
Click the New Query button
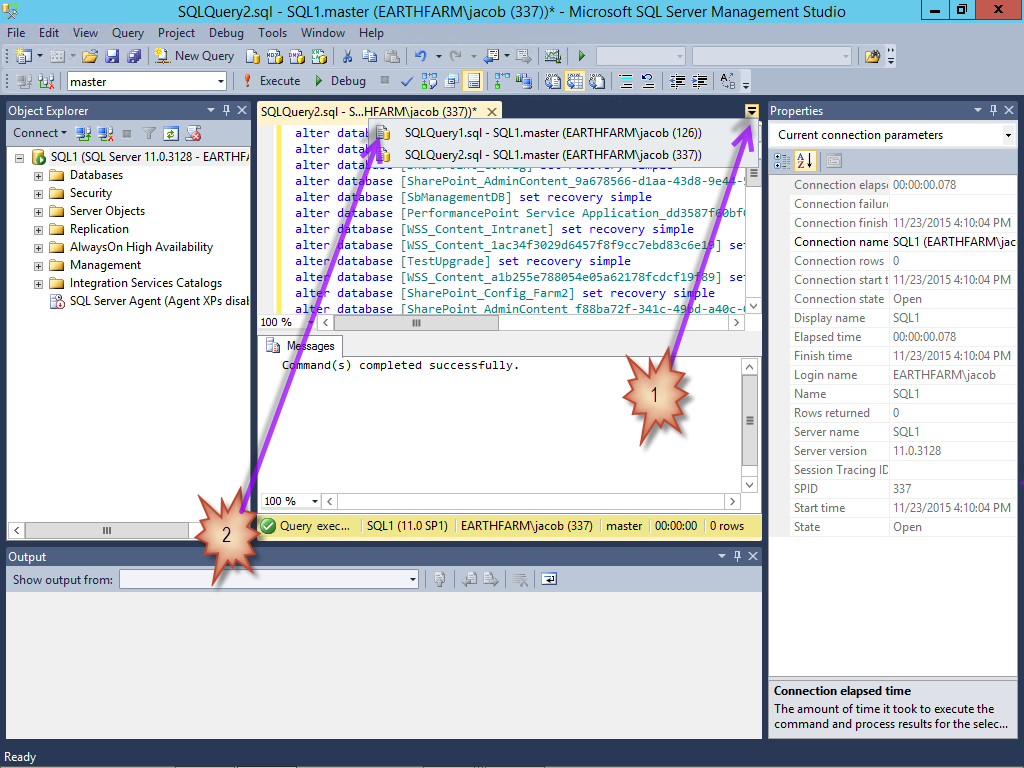pyautogui.click(x=195, y=56)
